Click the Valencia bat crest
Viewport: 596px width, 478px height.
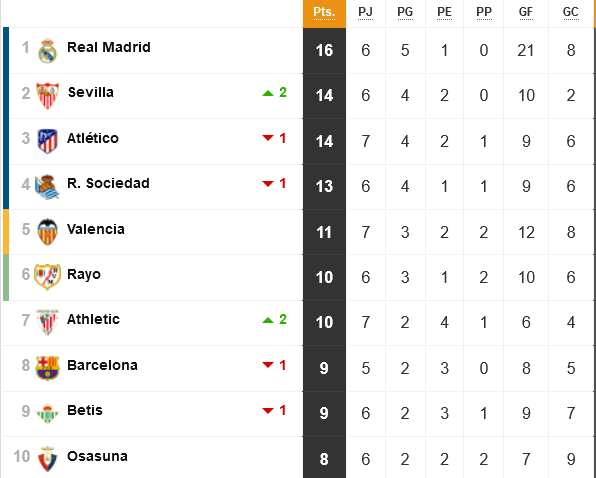click(48, 232)
